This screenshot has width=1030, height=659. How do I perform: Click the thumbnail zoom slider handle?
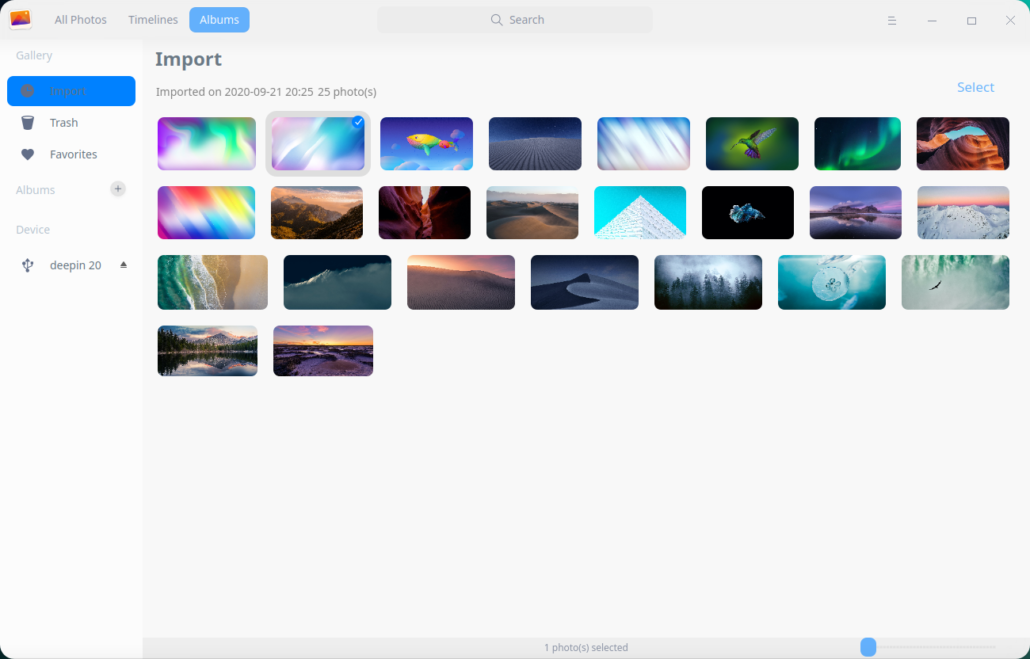point(868,647)
